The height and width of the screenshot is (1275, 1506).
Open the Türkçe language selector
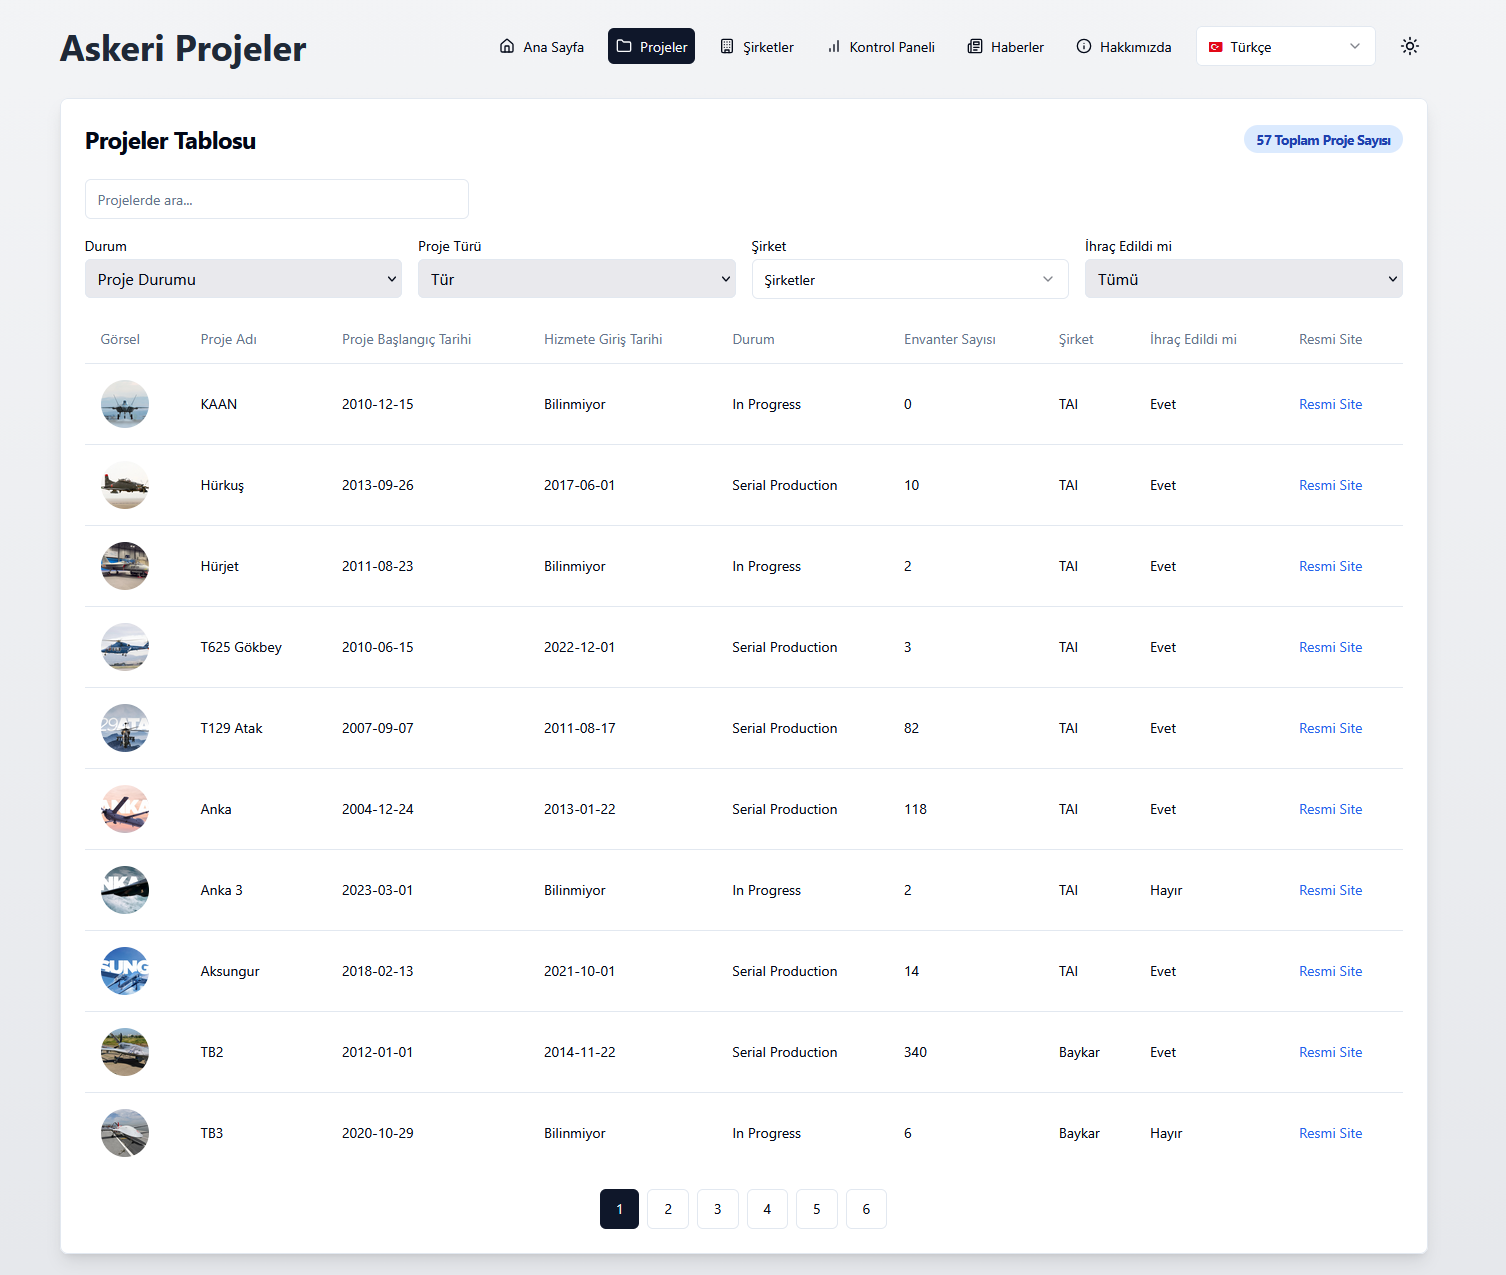(x=1285, y=46)
